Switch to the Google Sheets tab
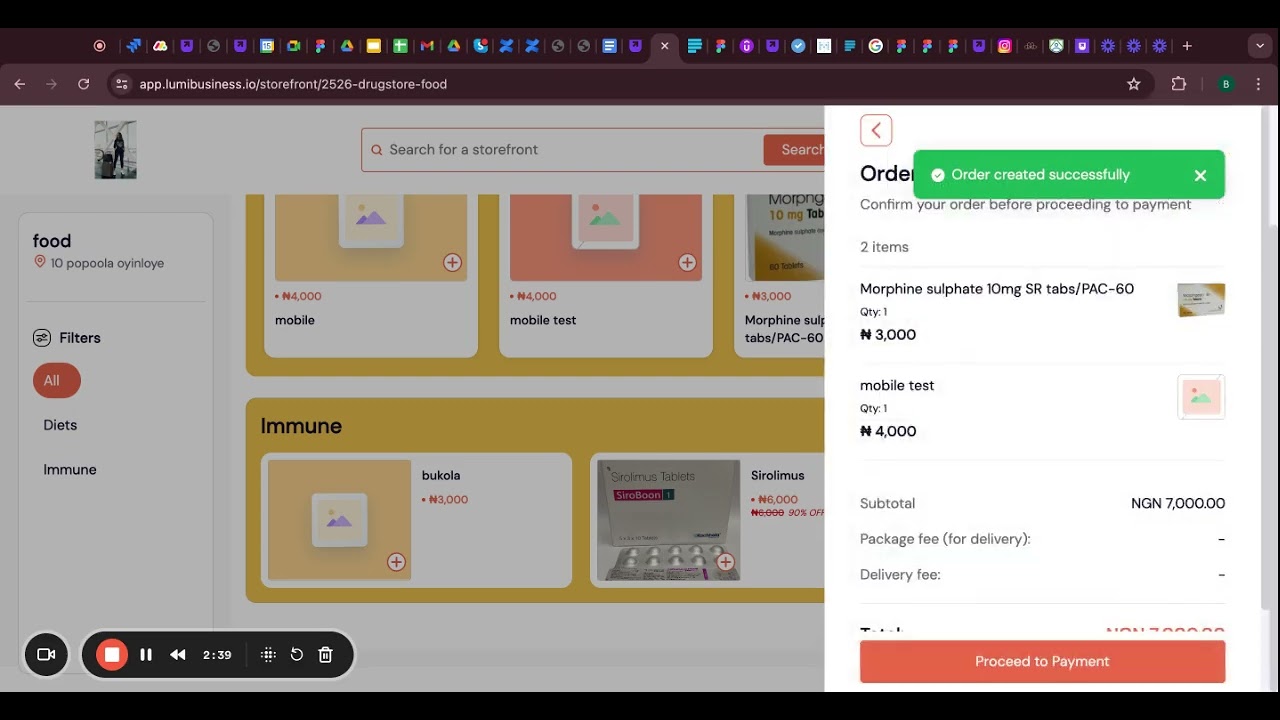Screen dimensions: 1280x720 point(400,46)
